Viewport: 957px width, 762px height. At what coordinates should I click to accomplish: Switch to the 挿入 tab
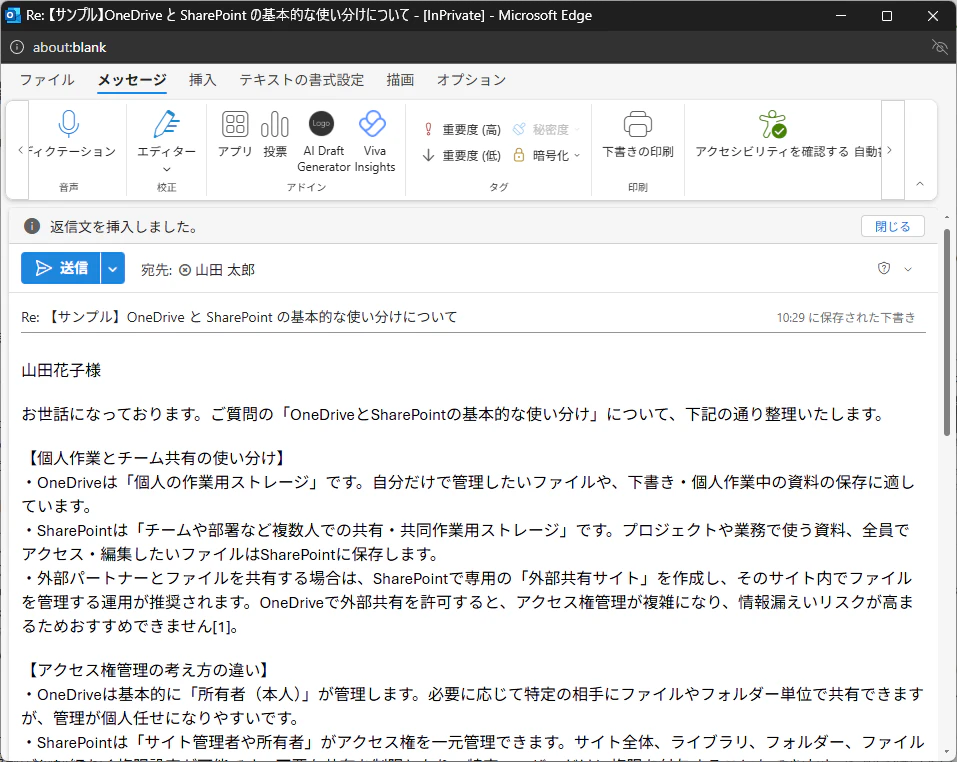(x=203, y=80)
